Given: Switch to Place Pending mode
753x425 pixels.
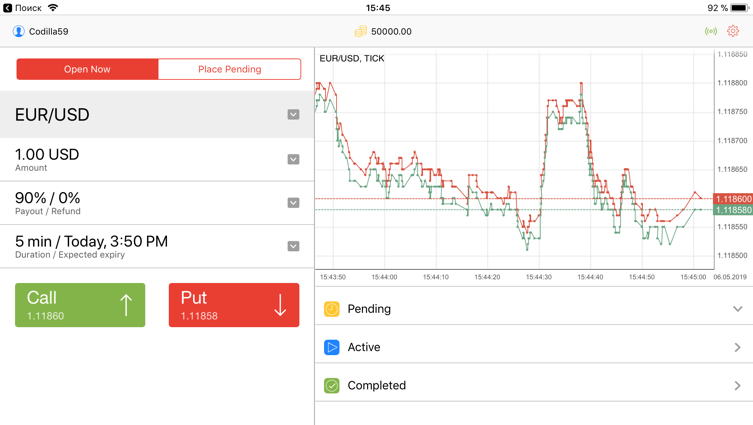Looking at the screenshot, I should point(230,69).
